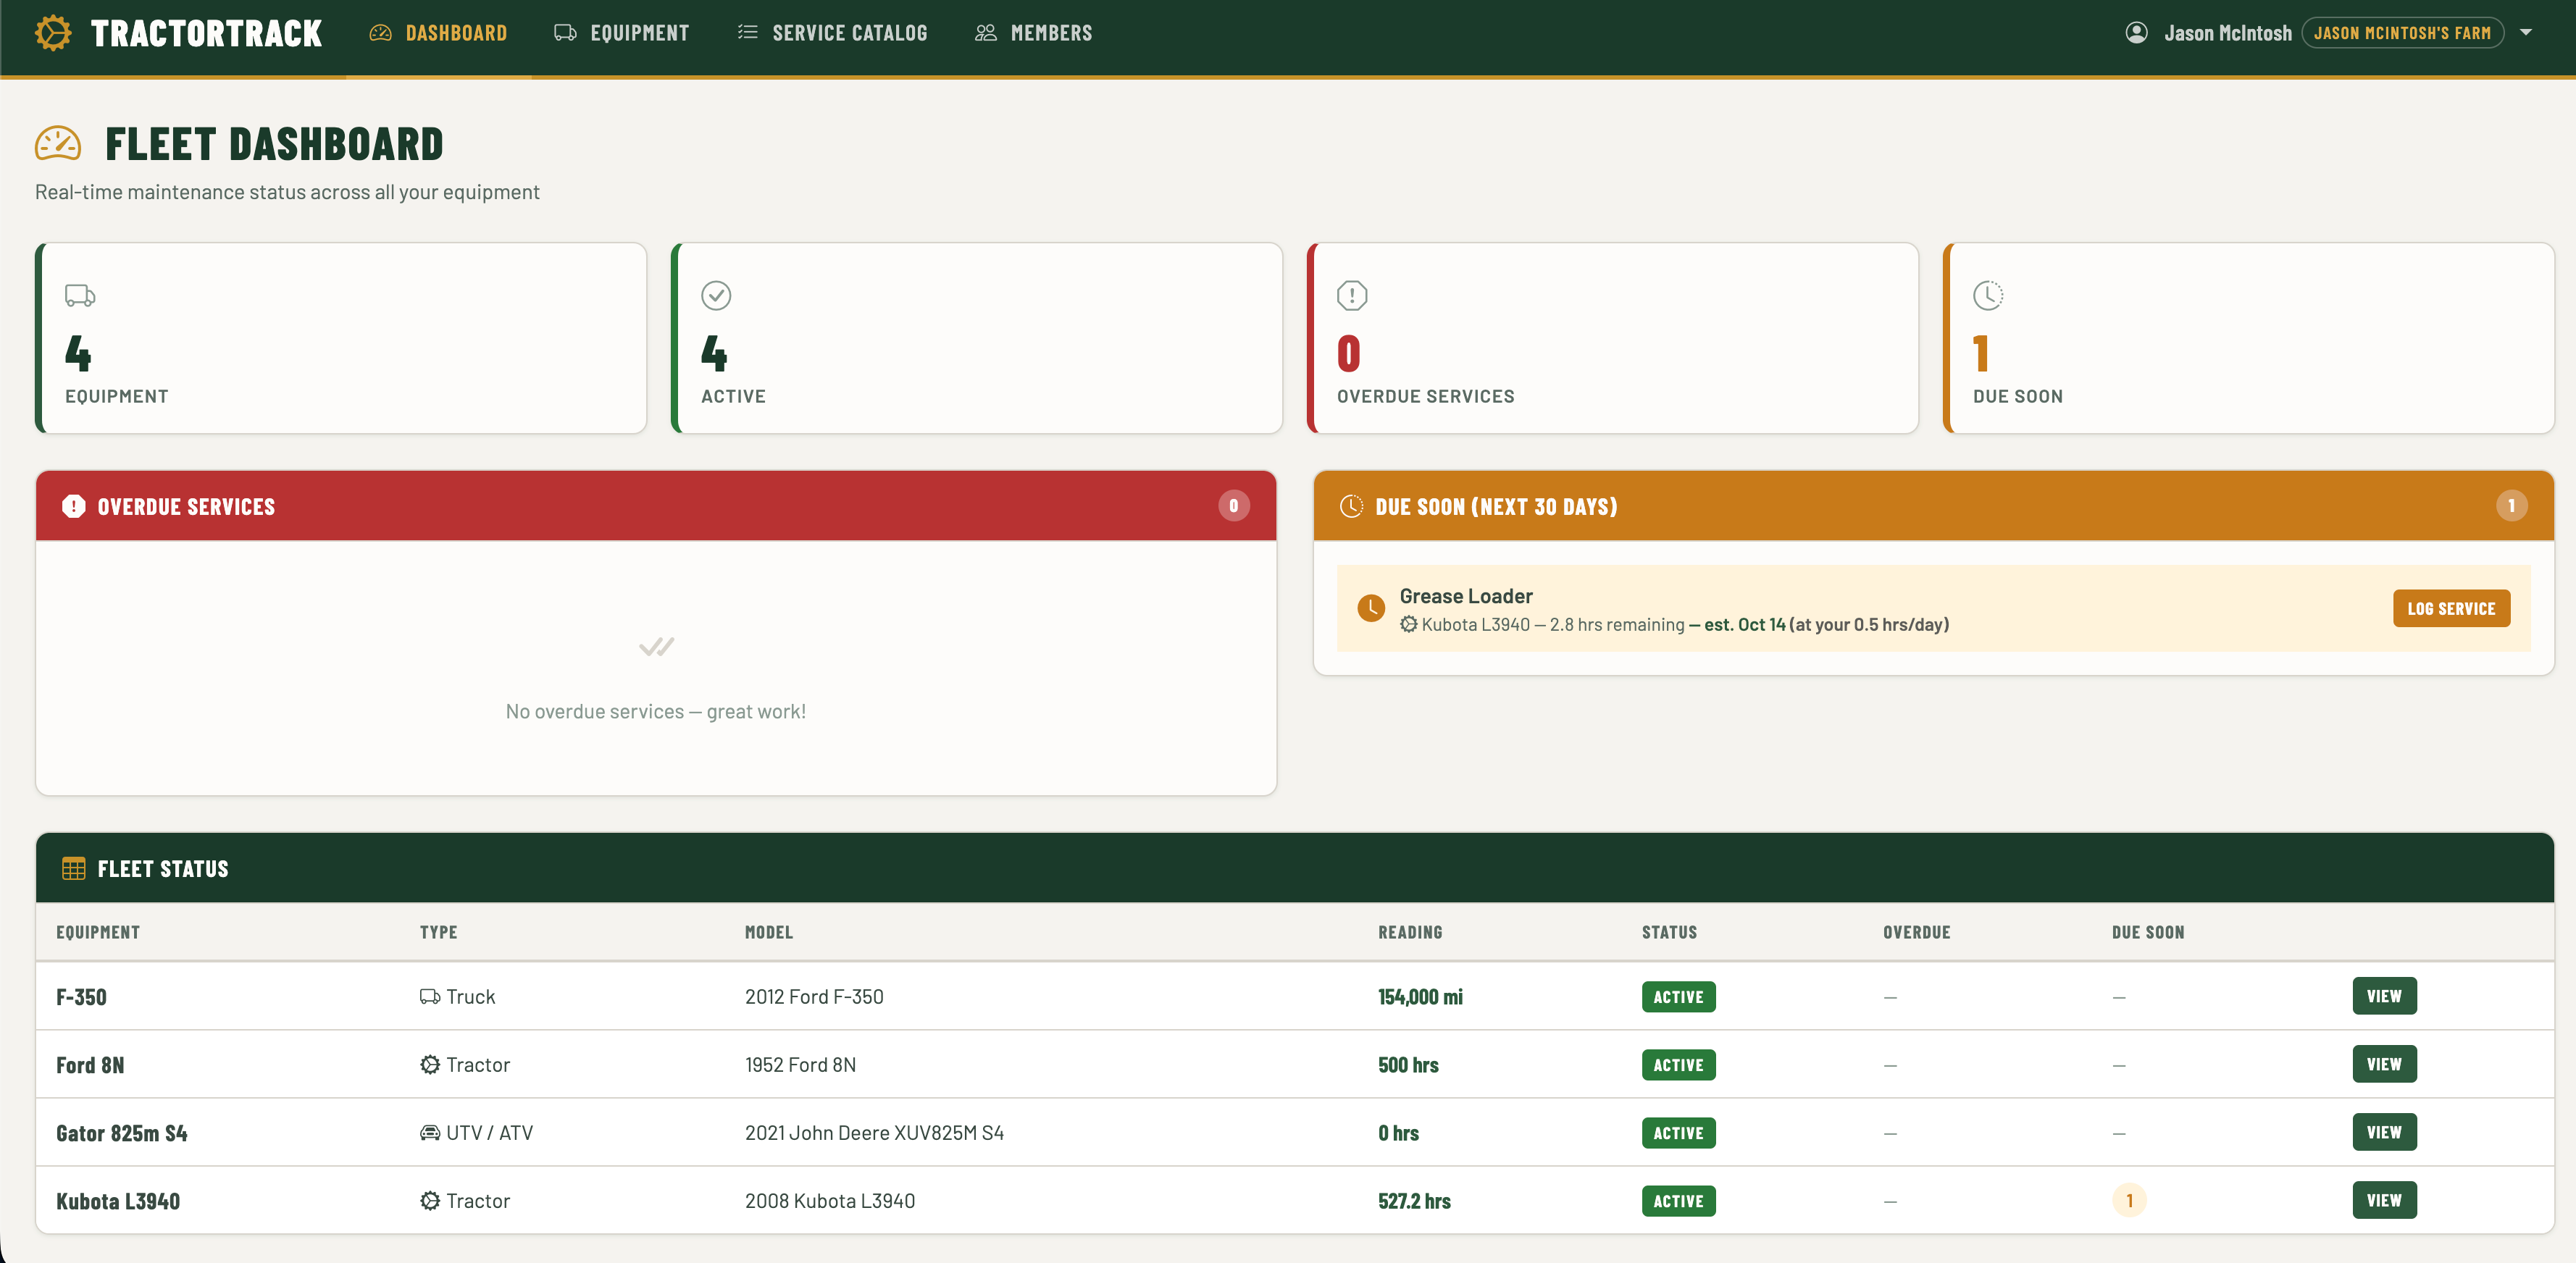Open the Members tab
Image resolution: width=2576 pixels, height=1263 pixels.
point(1034,33)
